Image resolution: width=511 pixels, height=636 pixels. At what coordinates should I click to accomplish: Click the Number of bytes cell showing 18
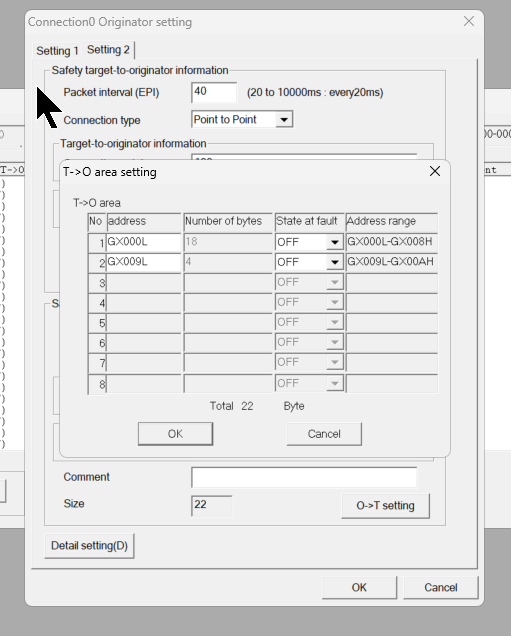(228, 242)
